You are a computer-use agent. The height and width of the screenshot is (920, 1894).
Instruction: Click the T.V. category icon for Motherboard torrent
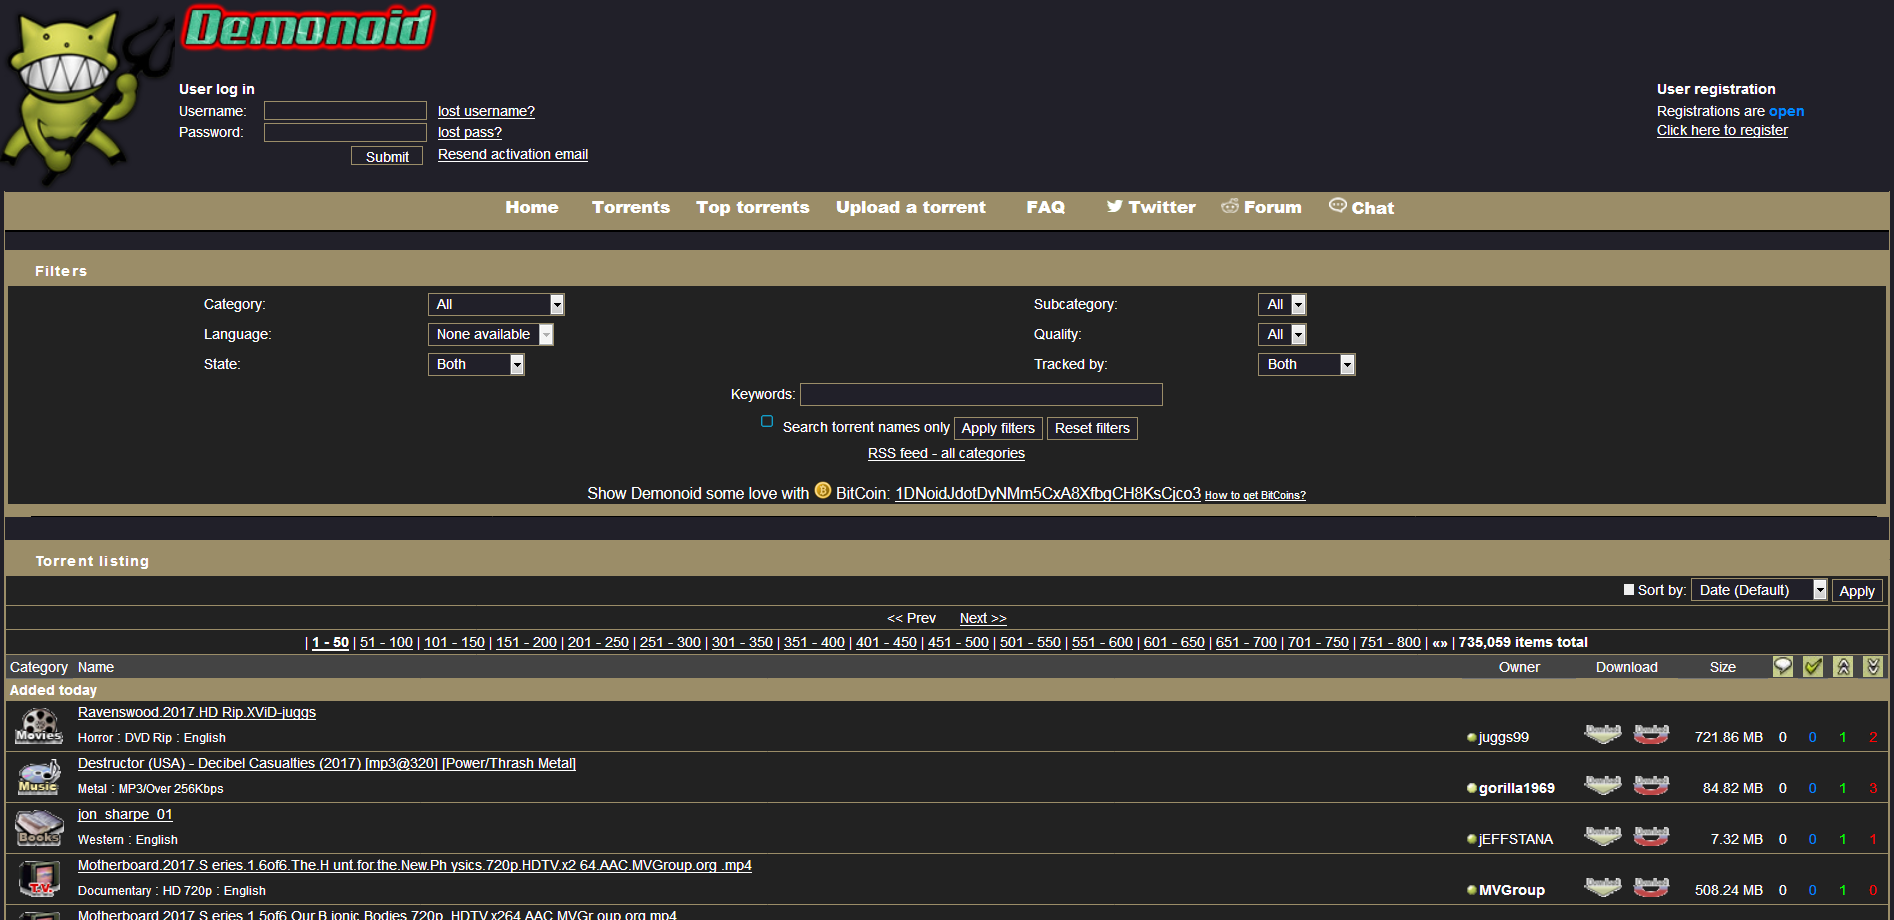(38, 878)
